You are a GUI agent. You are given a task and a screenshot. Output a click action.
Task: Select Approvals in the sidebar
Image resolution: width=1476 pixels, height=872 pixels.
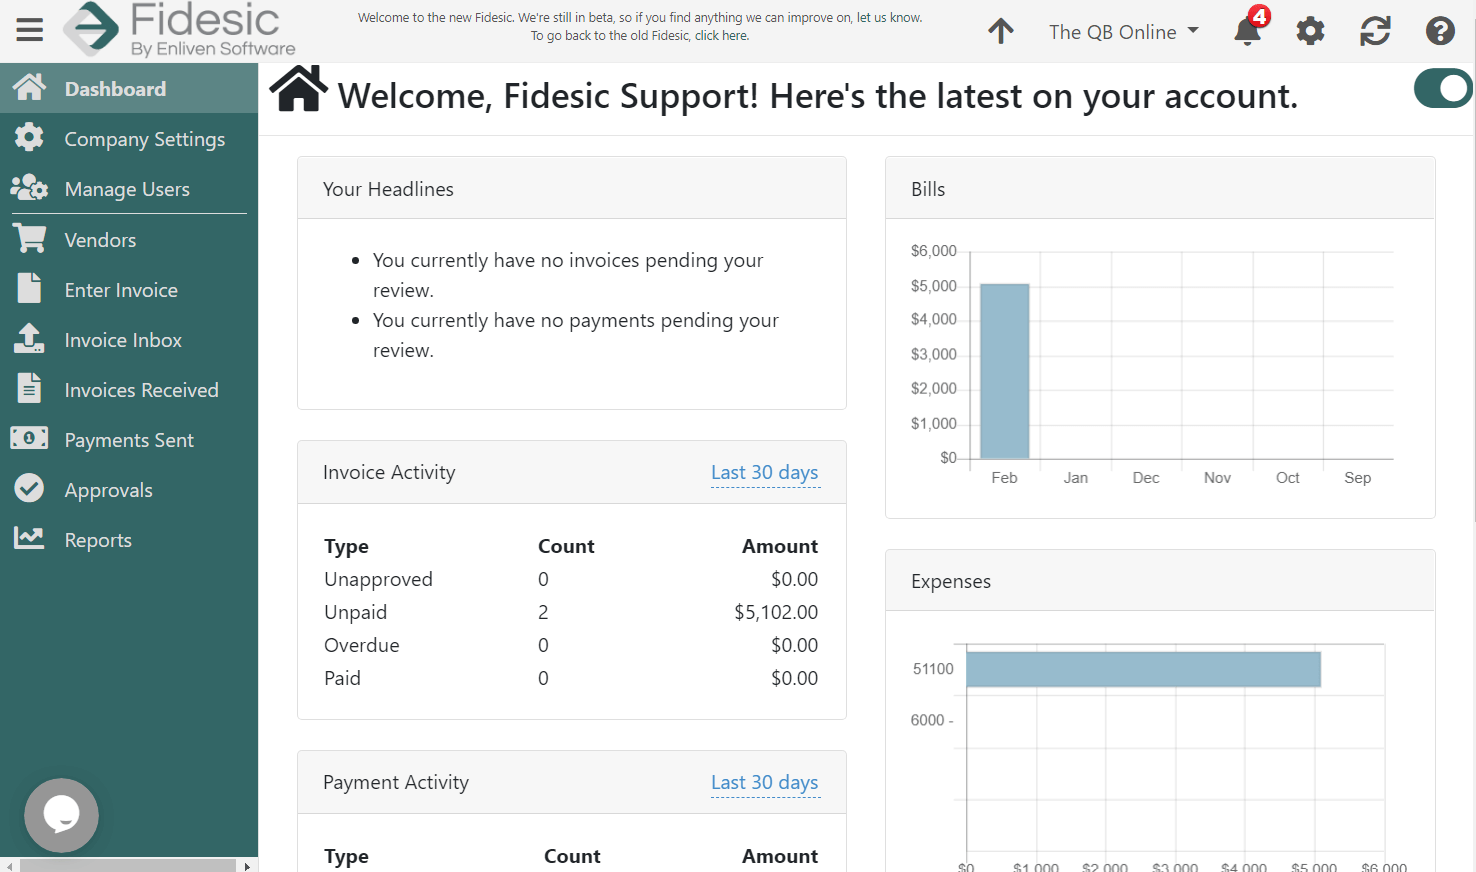(108, 490)
